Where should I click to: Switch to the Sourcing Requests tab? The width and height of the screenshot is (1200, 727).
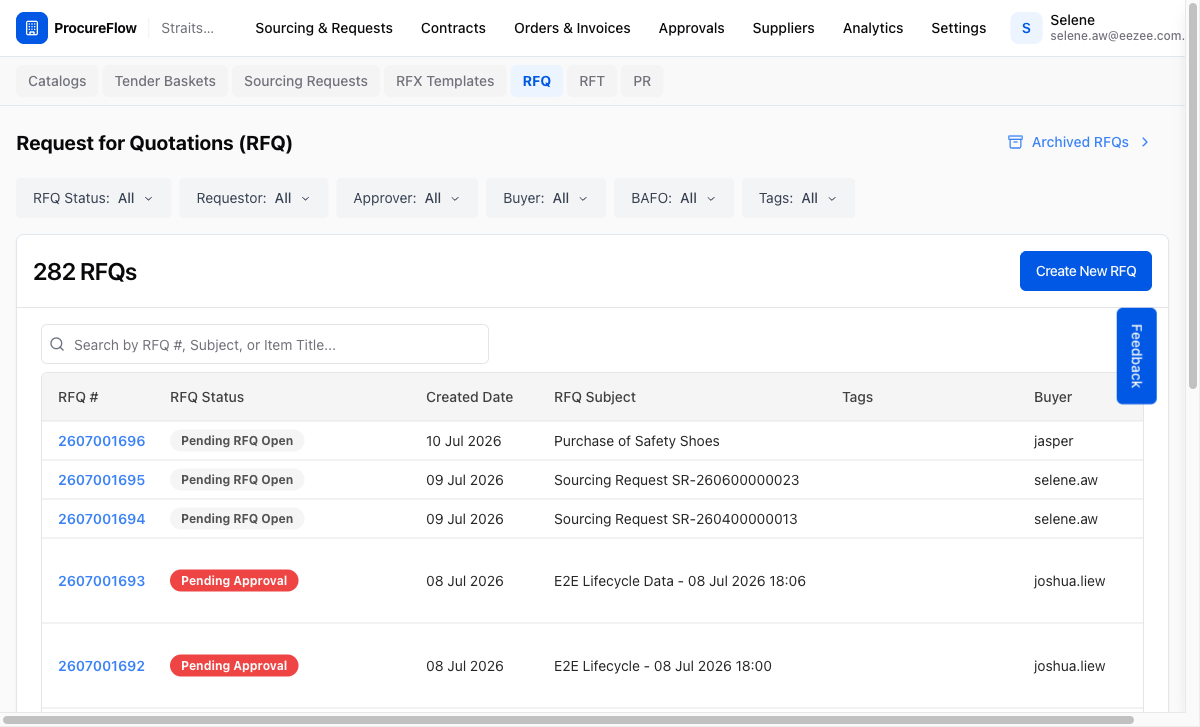[x=306, y=81]
